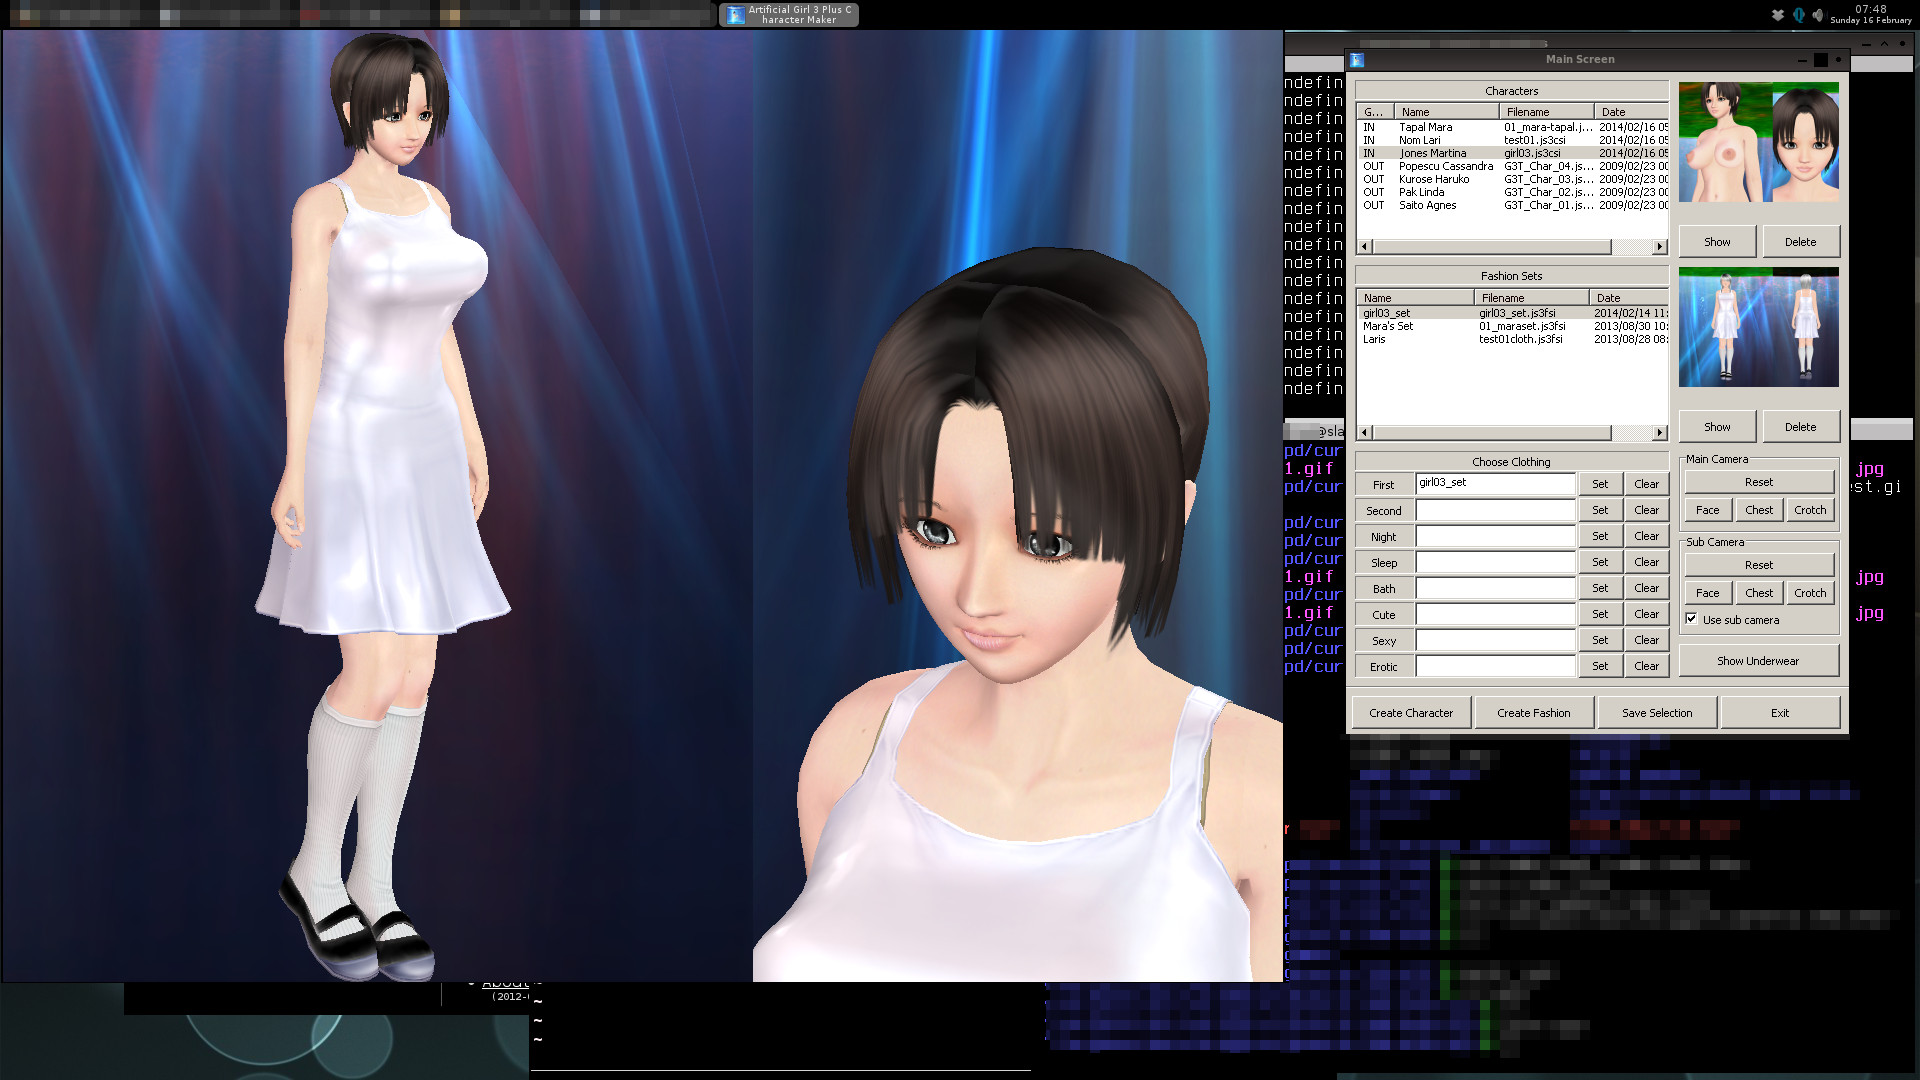
Task: Open the Dropbox tray icon
Action: point(1777,15)
